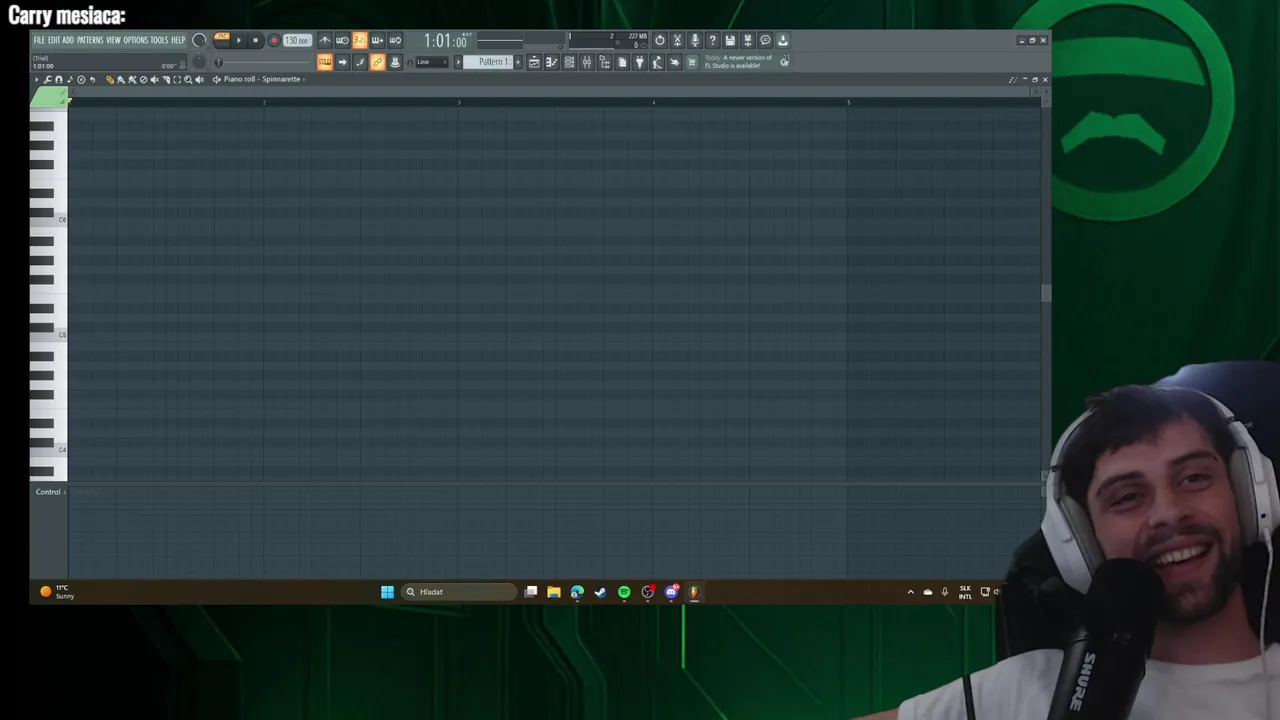1280x720 pixels.
Task: Toggle piano roll snap magnet icon
Action: pyautogui.click(x=59, y=79)
